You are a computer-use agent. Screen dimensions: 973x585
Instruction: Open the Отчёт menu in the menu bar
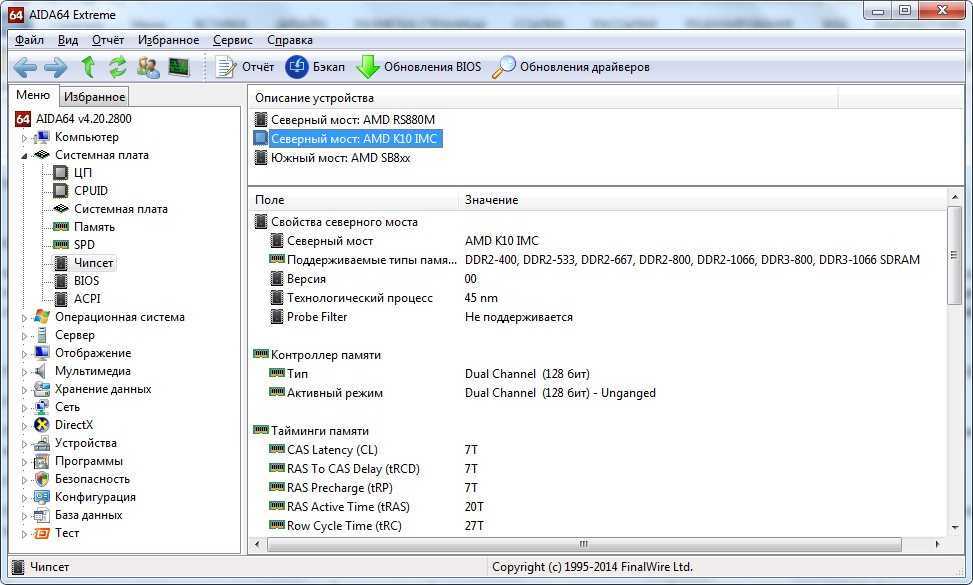coord(108,40)
